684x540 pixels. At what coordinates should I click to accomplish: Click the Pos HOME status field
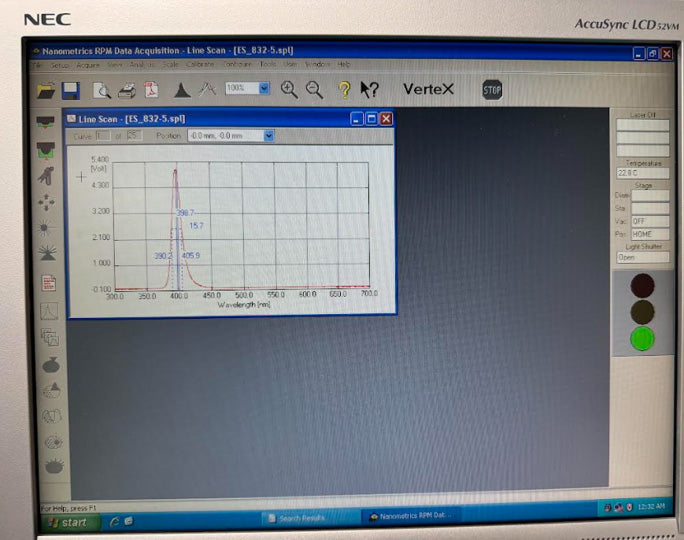coord(650,234)
